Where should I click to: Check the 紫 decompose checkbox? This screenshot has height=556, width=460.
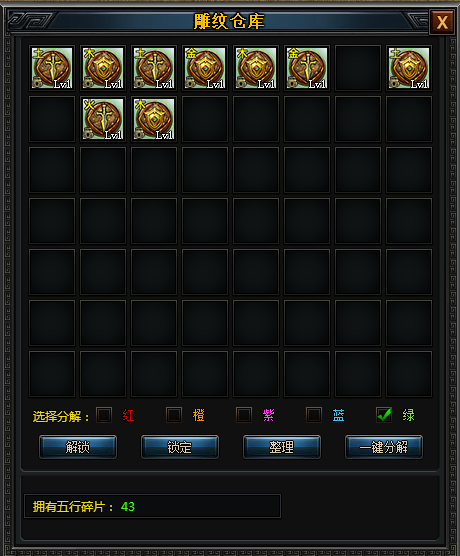(x=244, y=415)
